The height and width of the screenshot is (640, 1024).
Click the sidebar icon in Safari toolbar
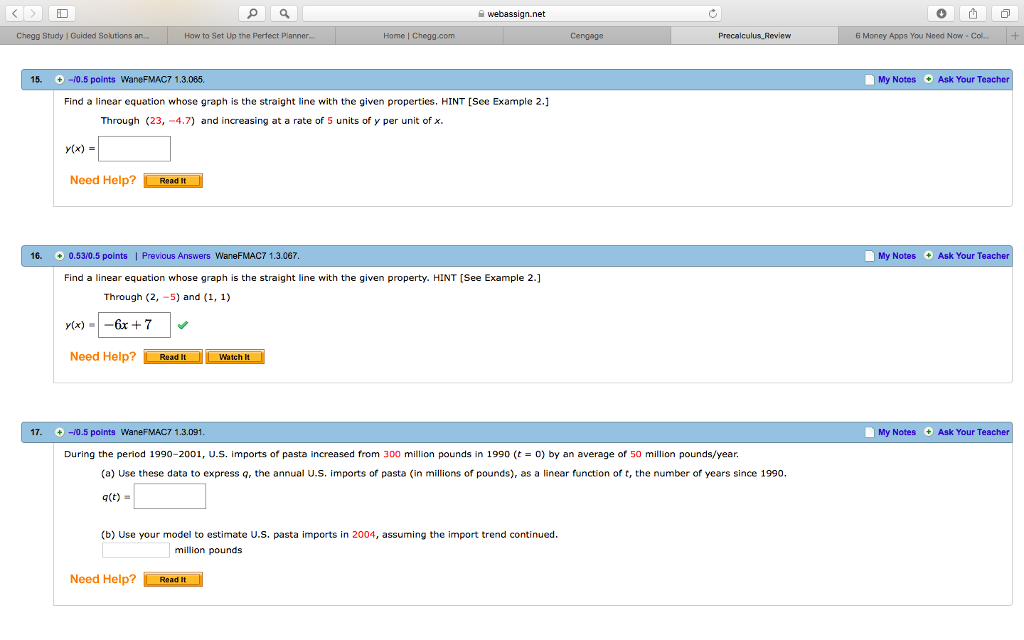[61, 15]
